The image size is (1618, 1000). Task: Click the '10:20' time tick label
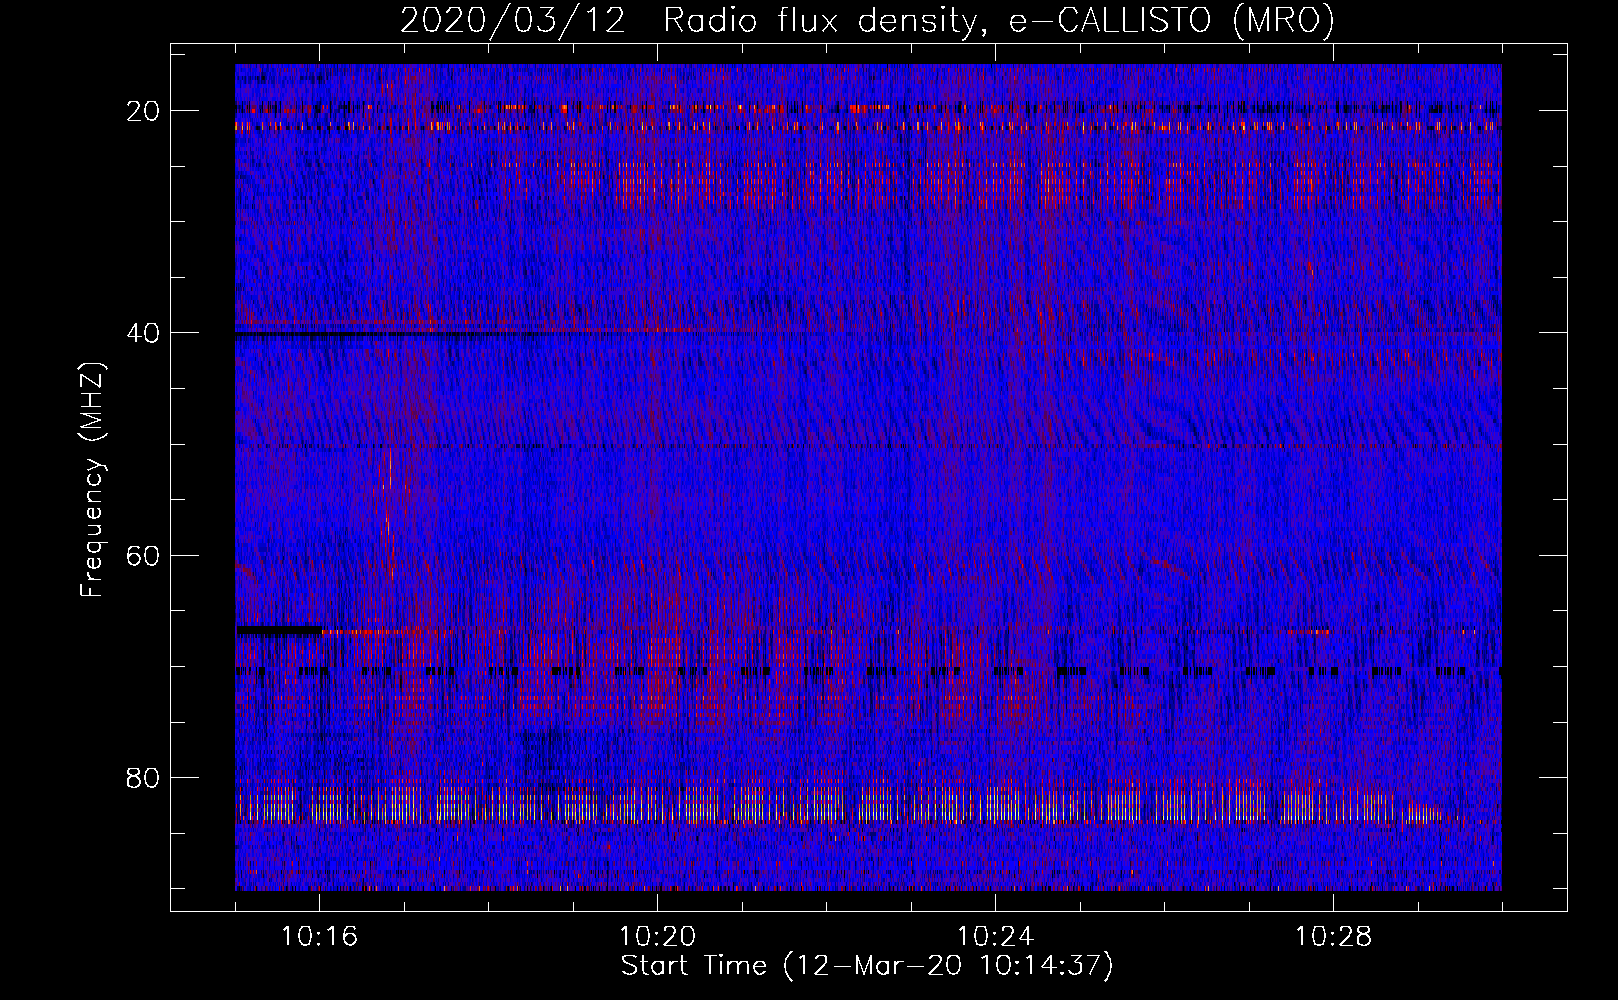coord(657,937)
